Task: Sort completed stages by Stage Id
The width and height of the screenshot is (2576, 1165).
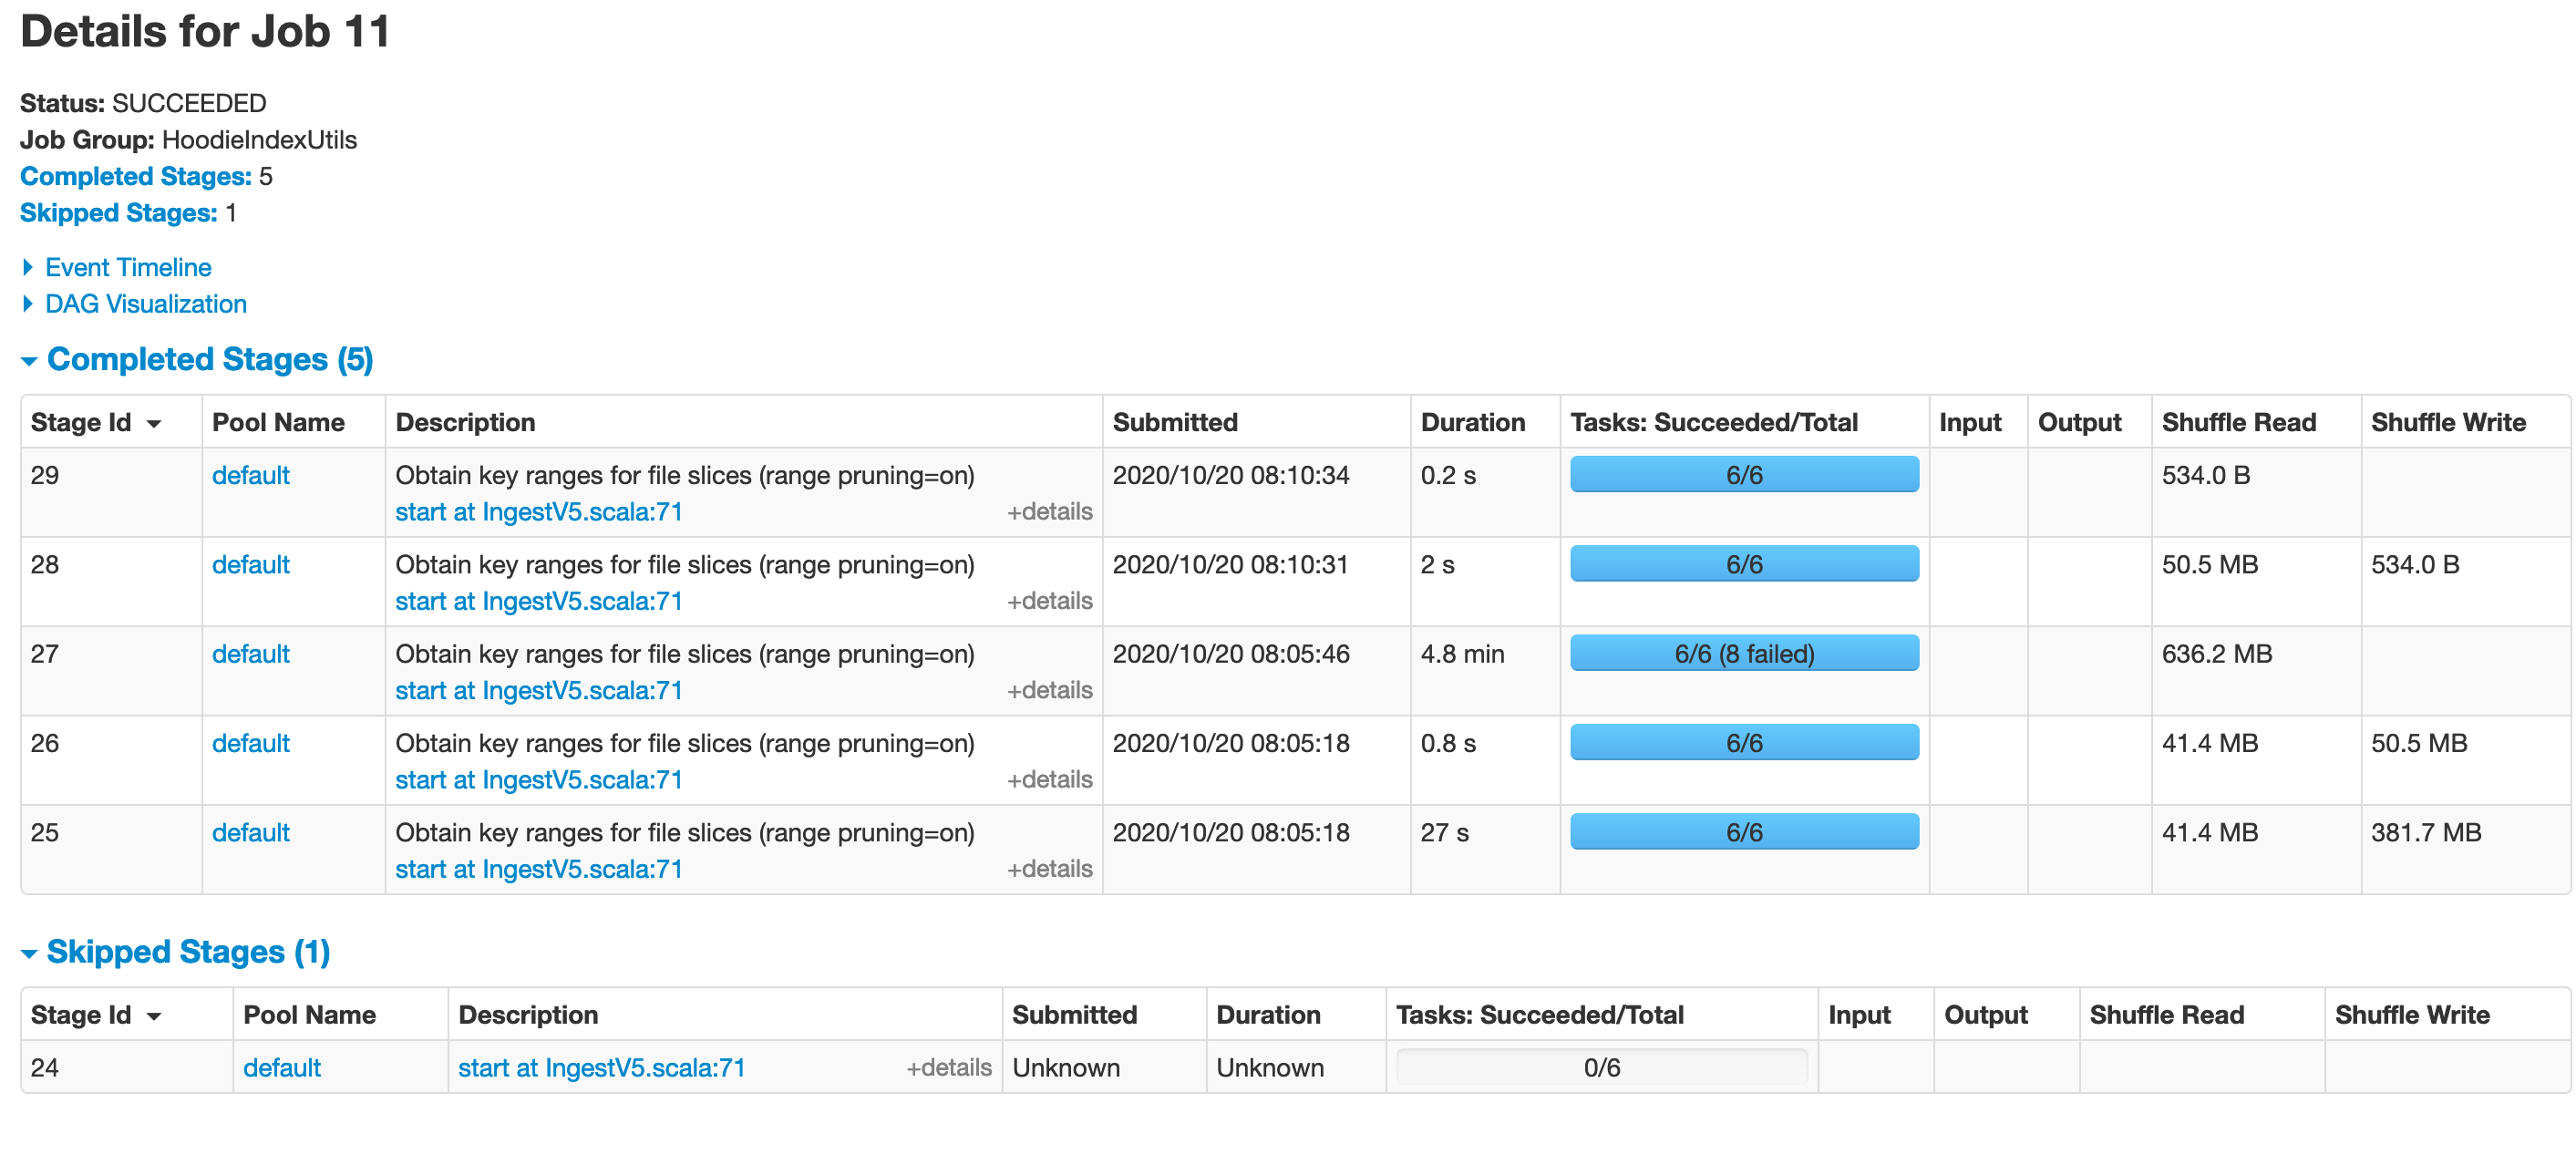Action: [x=96, y=422]
